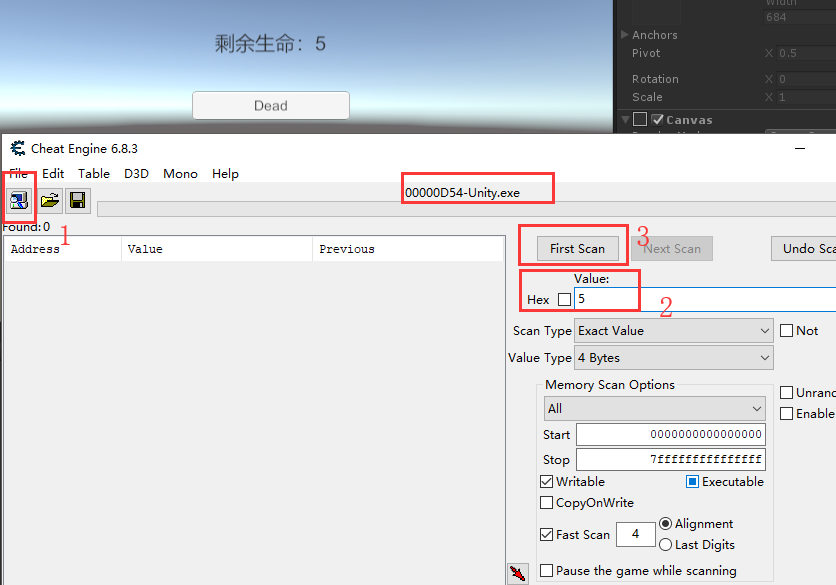This screenshot has width=836, height=585.
Task: Enable the Hex checkbox
Action: [564, 299]
